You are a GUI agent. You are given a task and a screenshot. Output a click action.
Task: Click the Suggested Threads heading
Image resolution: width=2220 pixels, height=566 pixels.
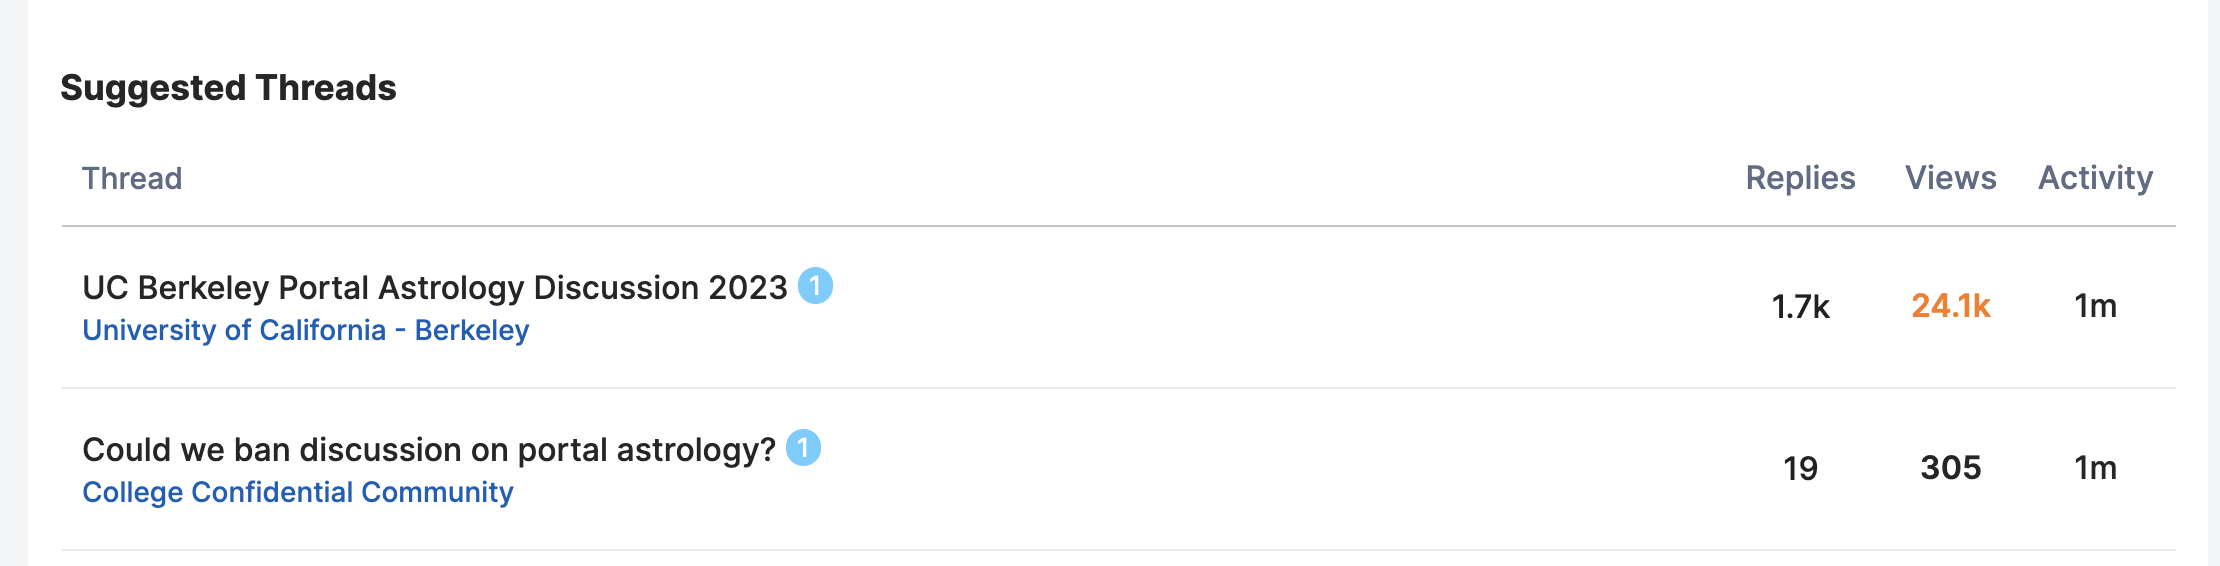click(228, 88)
